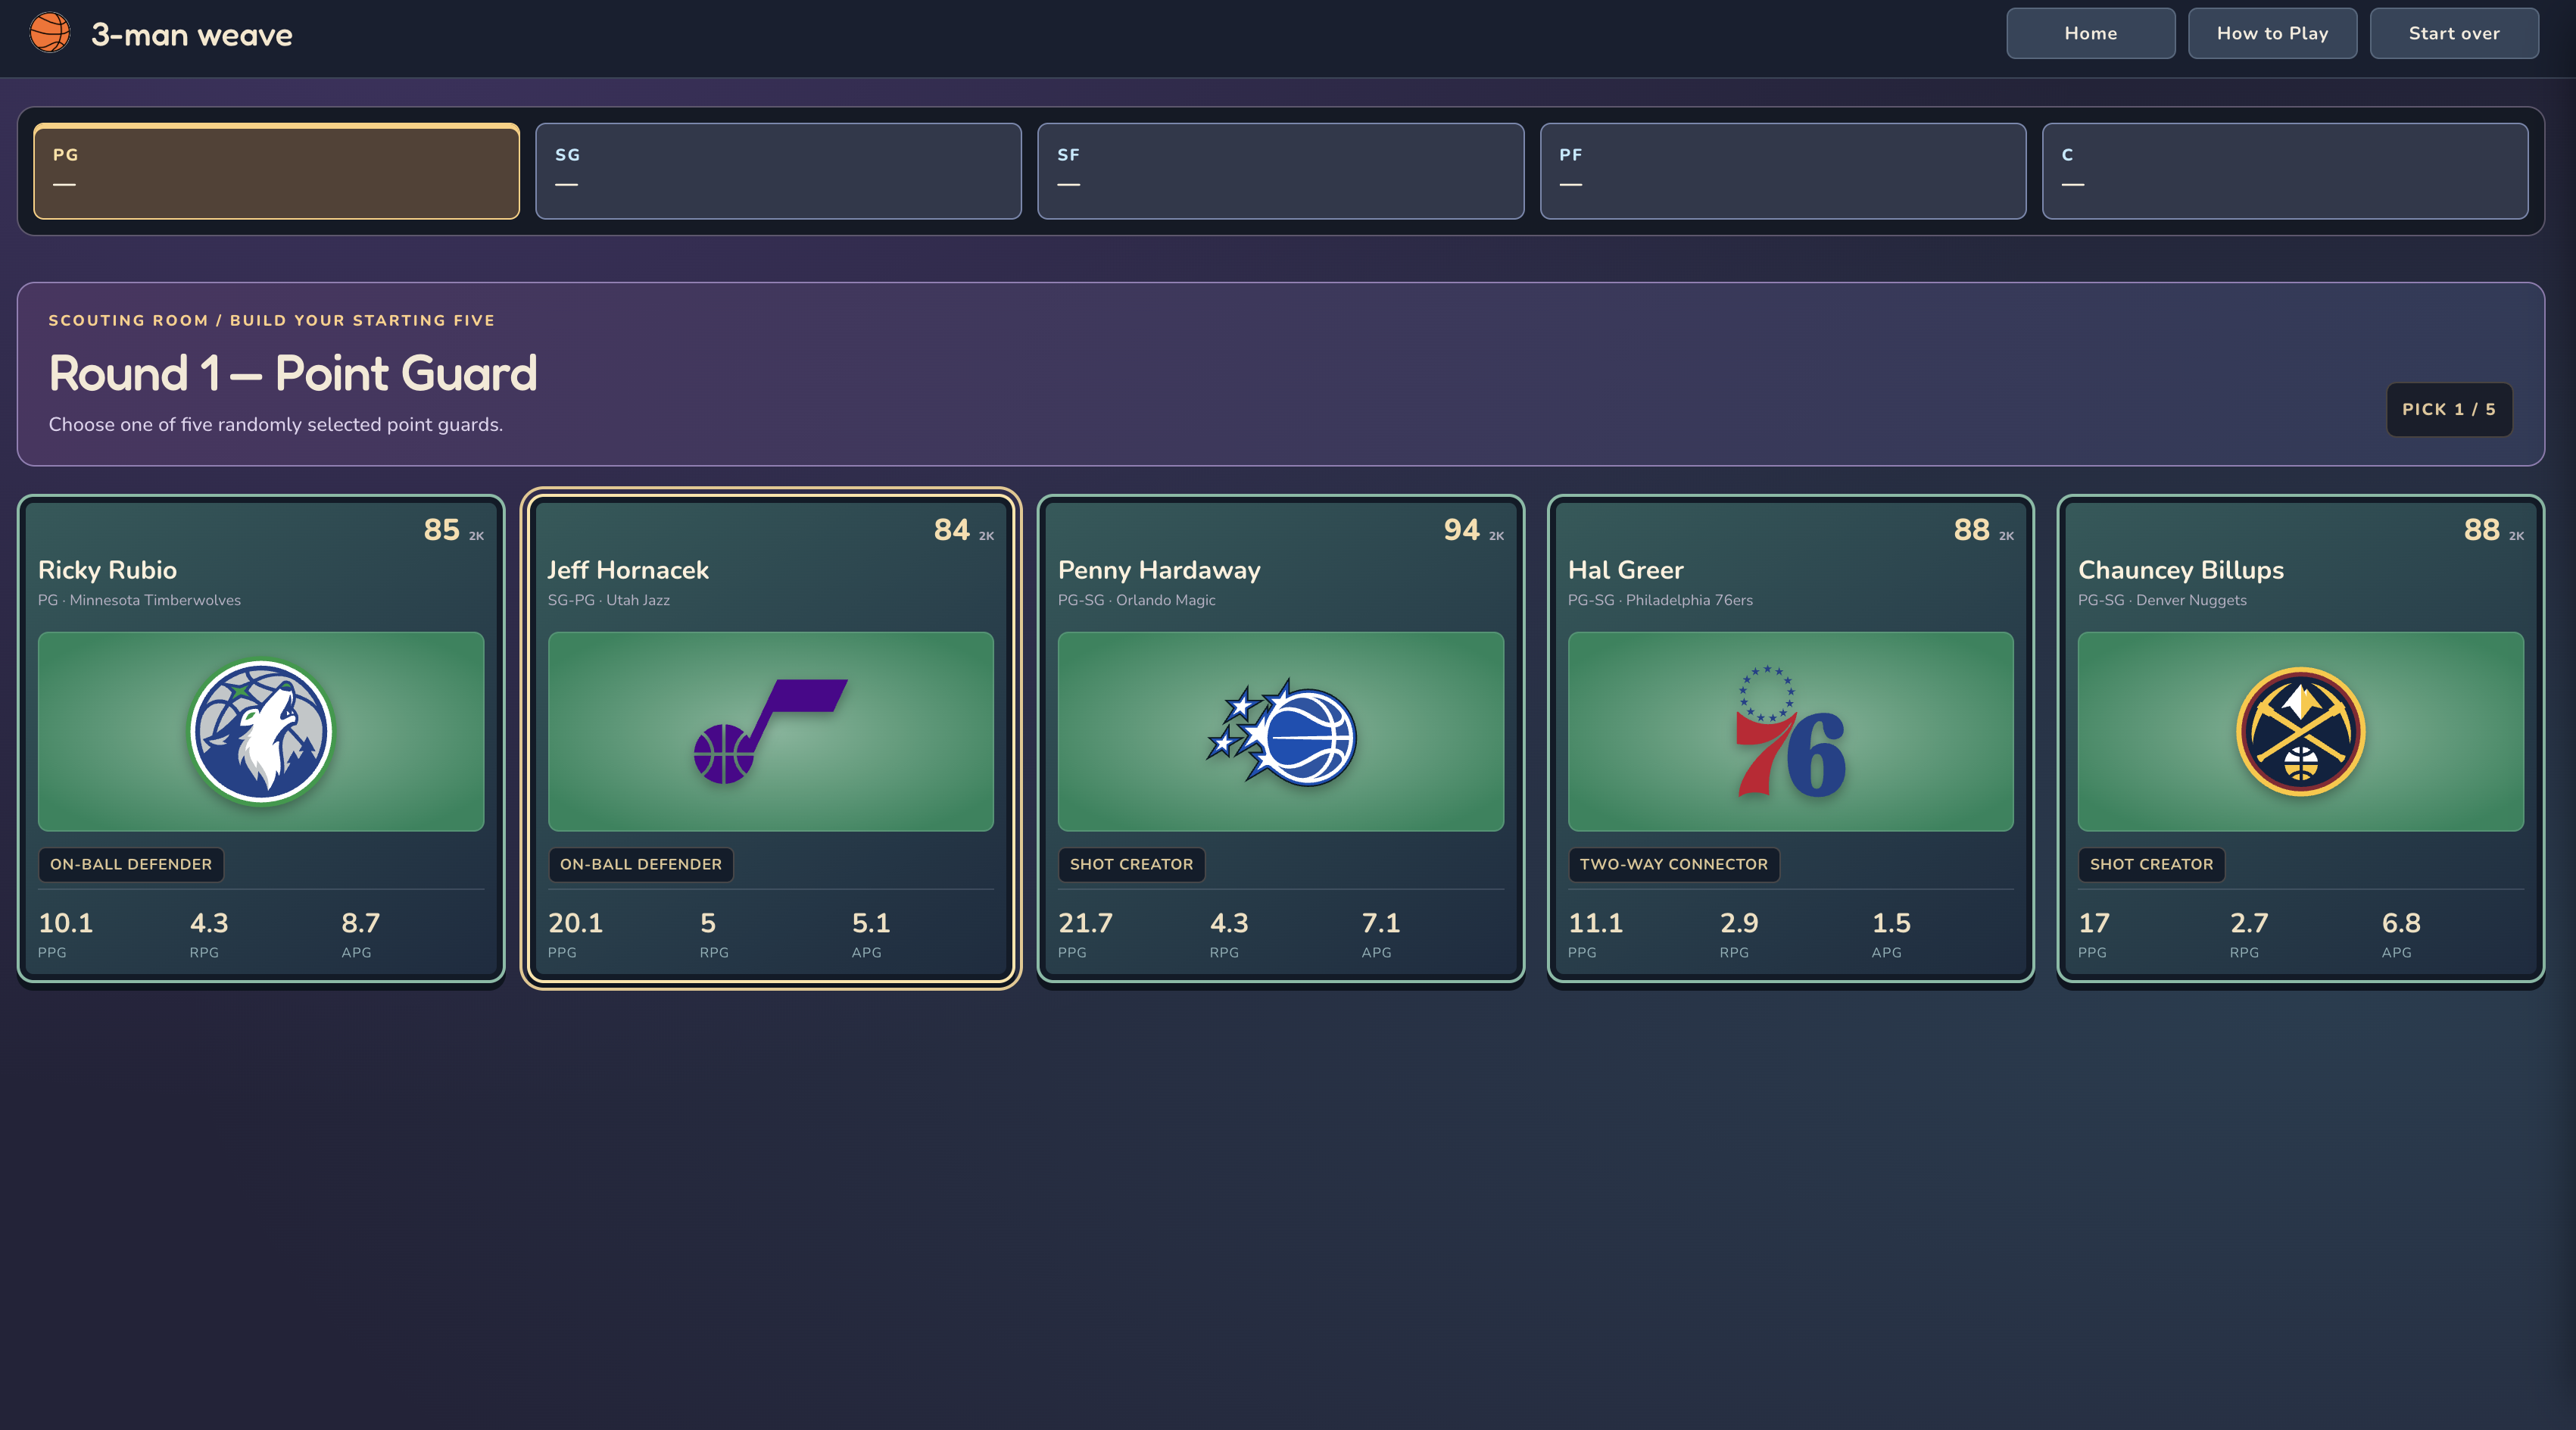Select the PG roster slot
Image resolution: width=2576 pixels, height=1430 pixels.
pyautogui.click(x=276, y=171)
